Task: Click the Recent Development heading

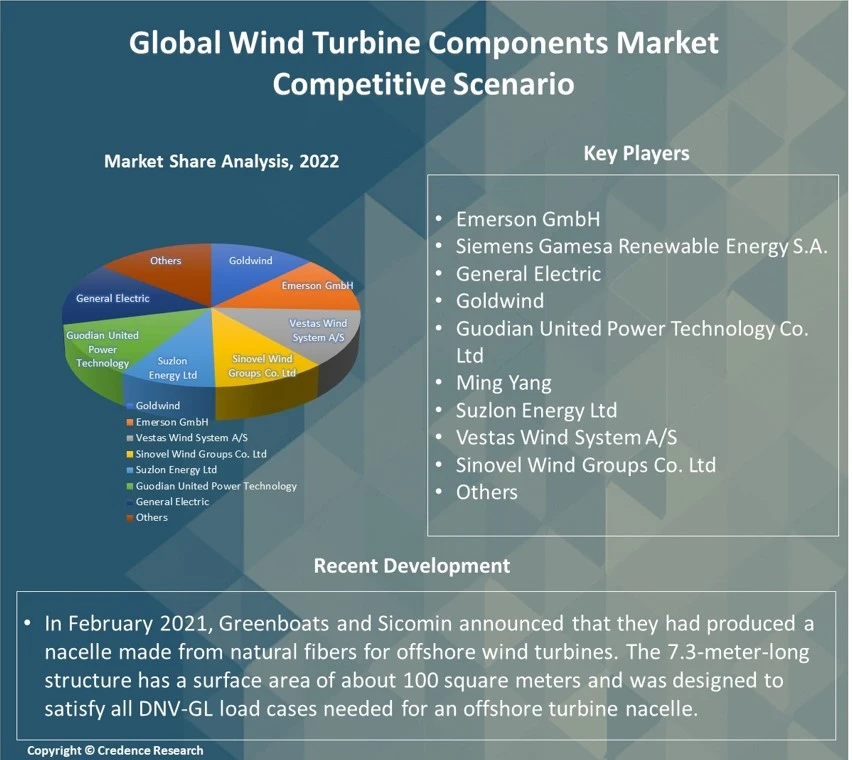Action: 411,566
